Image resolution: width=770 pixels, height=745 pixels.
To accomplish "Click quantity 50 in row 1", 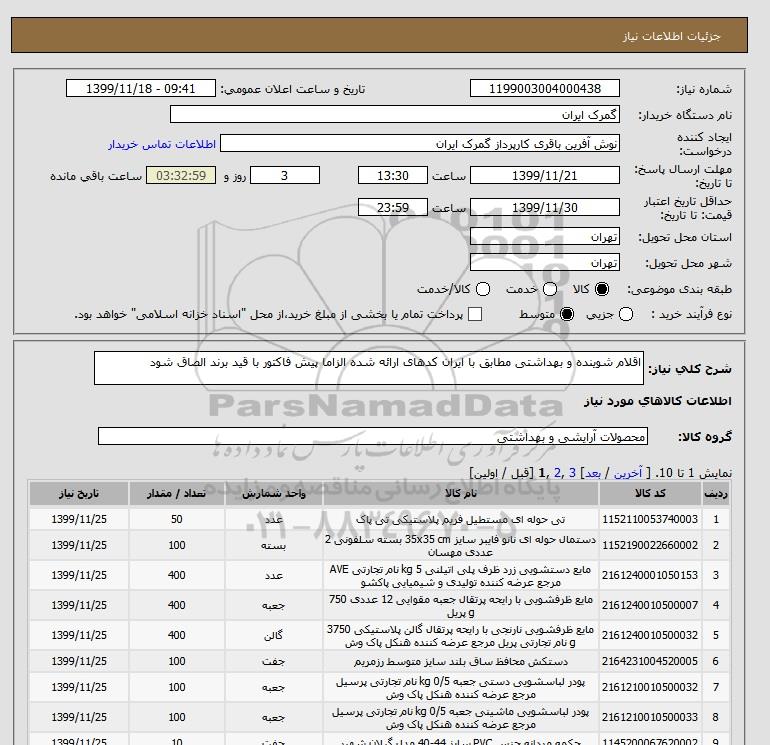I will point(177,519).
